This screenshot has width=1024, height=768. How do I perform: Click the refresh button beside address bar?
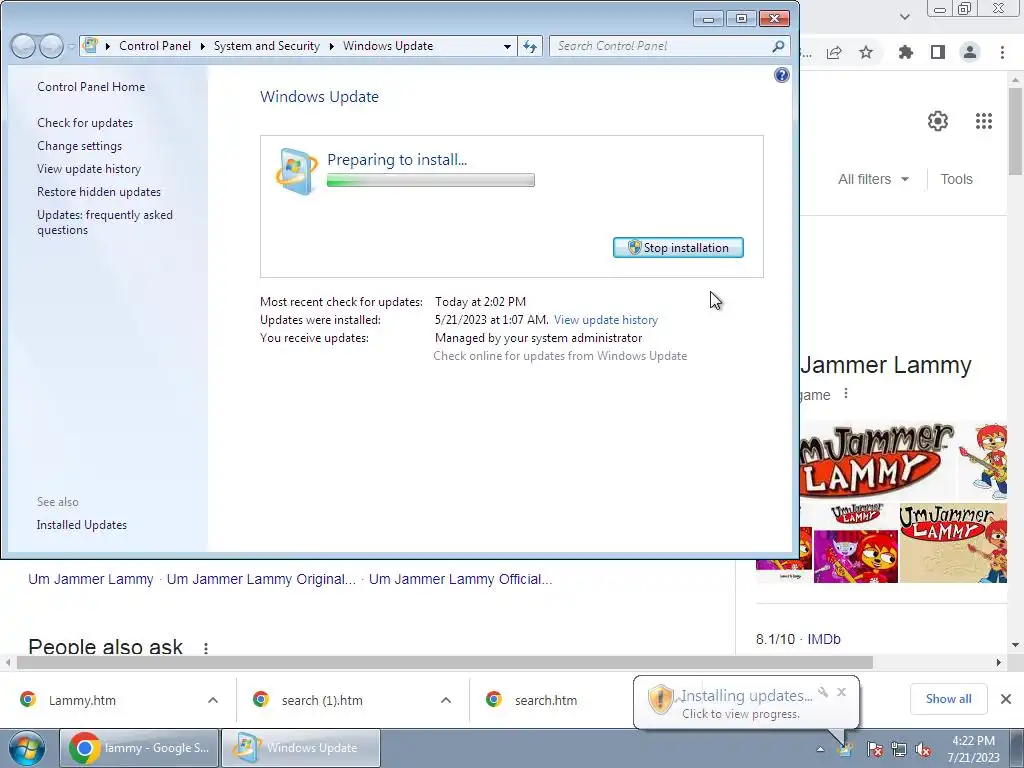(530, 46)
